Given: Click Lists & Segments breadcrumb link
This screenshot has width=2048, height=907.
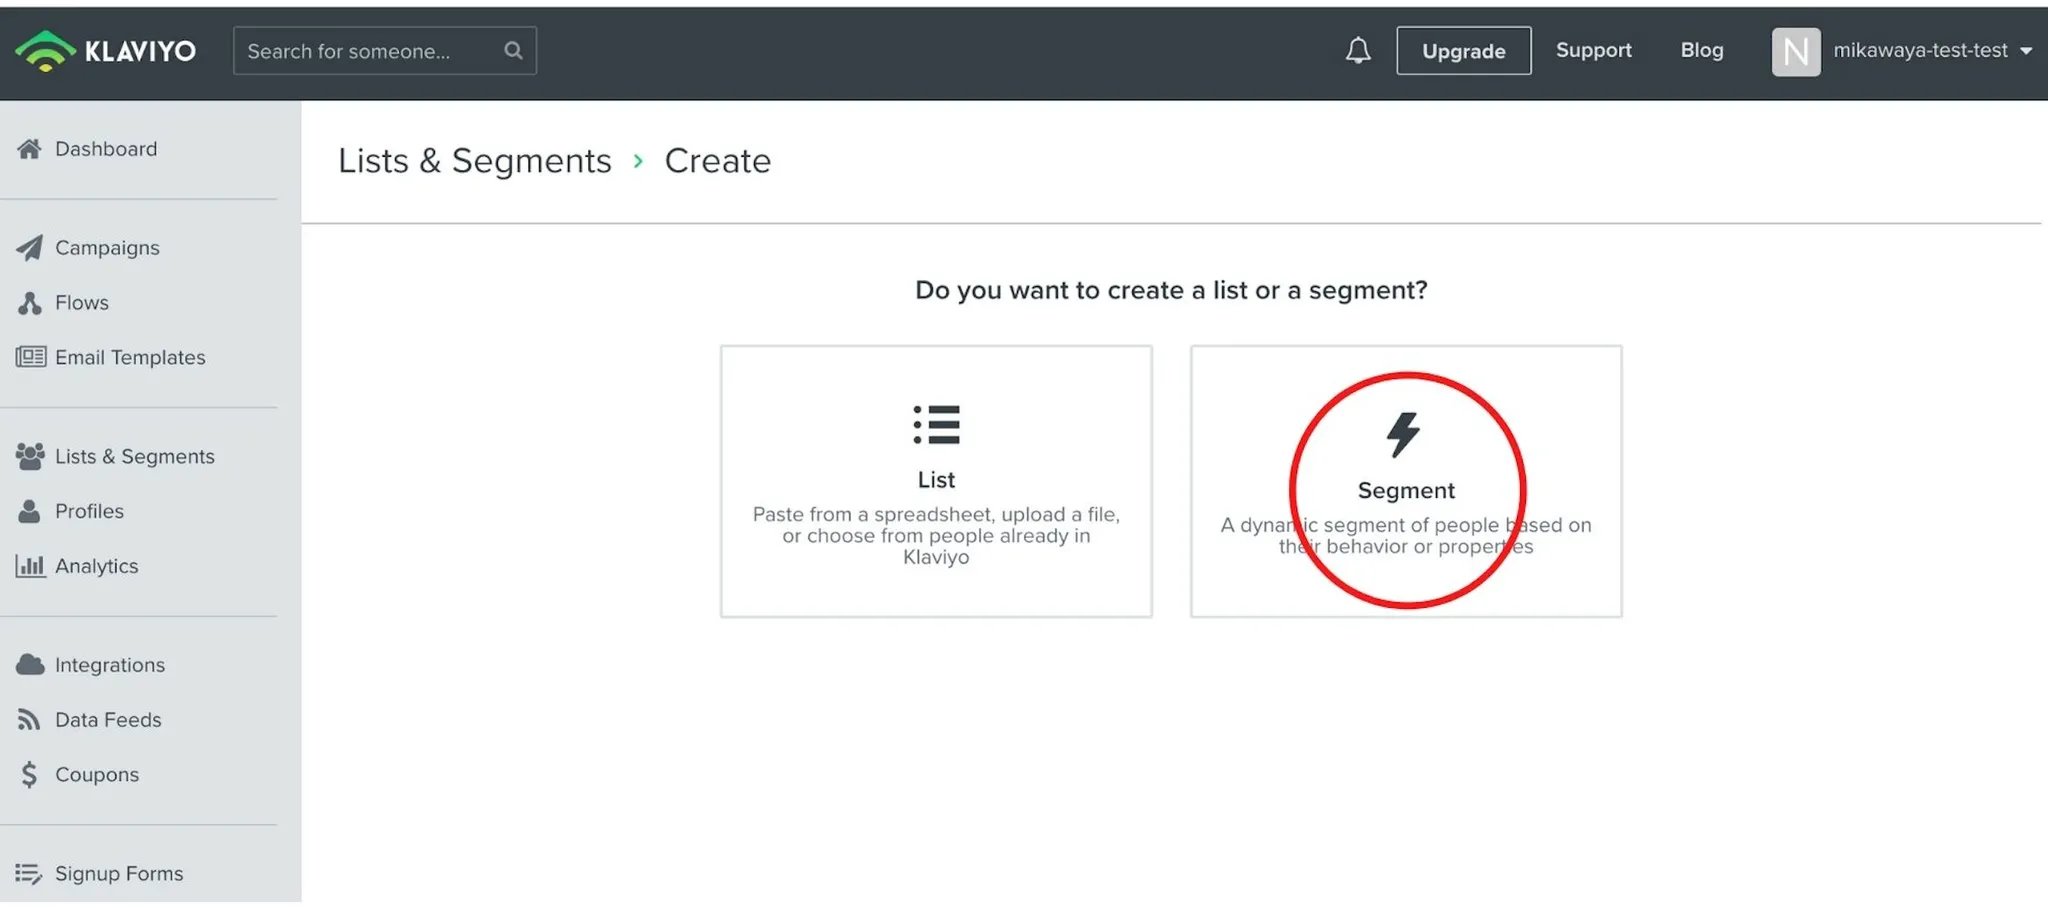Looking at the screenshot, I should tap(475, 161).
